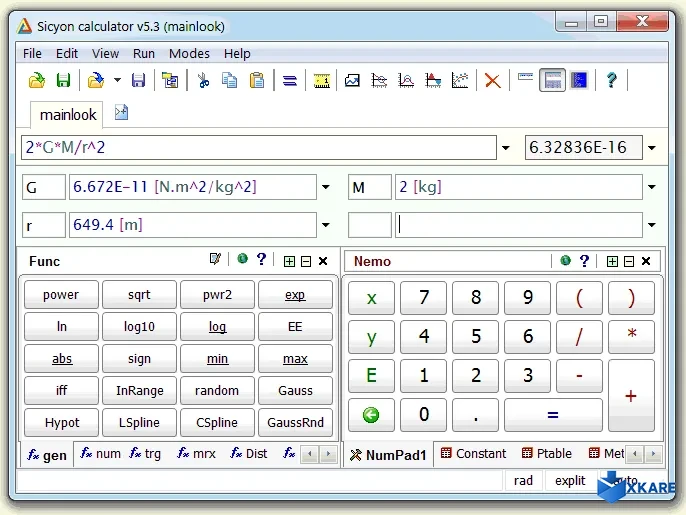Click the copy documents icon

pyautogui.click(x=229, y=81)
